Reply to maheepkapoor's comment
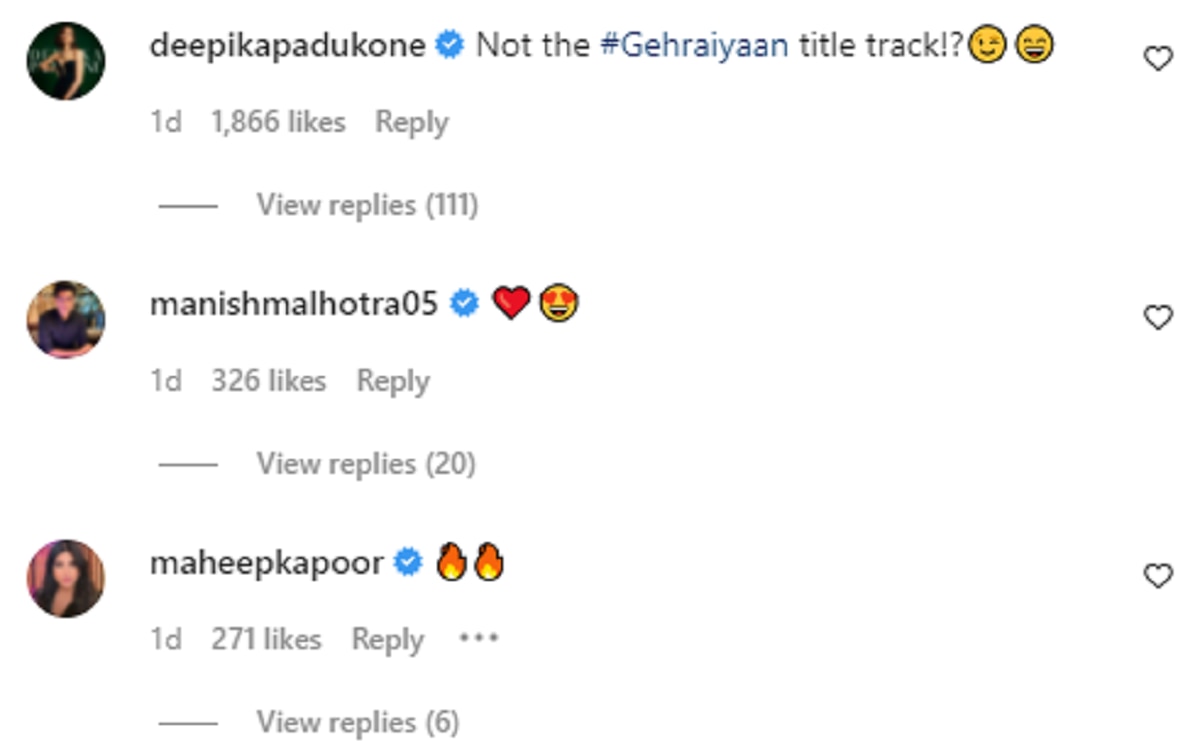Viewport: 1200px width, 747px height. click(x=387, y=639)
